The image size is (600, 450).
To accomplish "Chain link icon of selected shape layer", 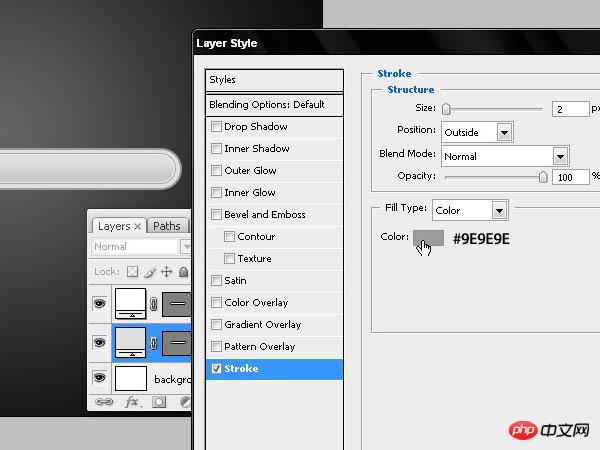I will [x=153, y=343].
